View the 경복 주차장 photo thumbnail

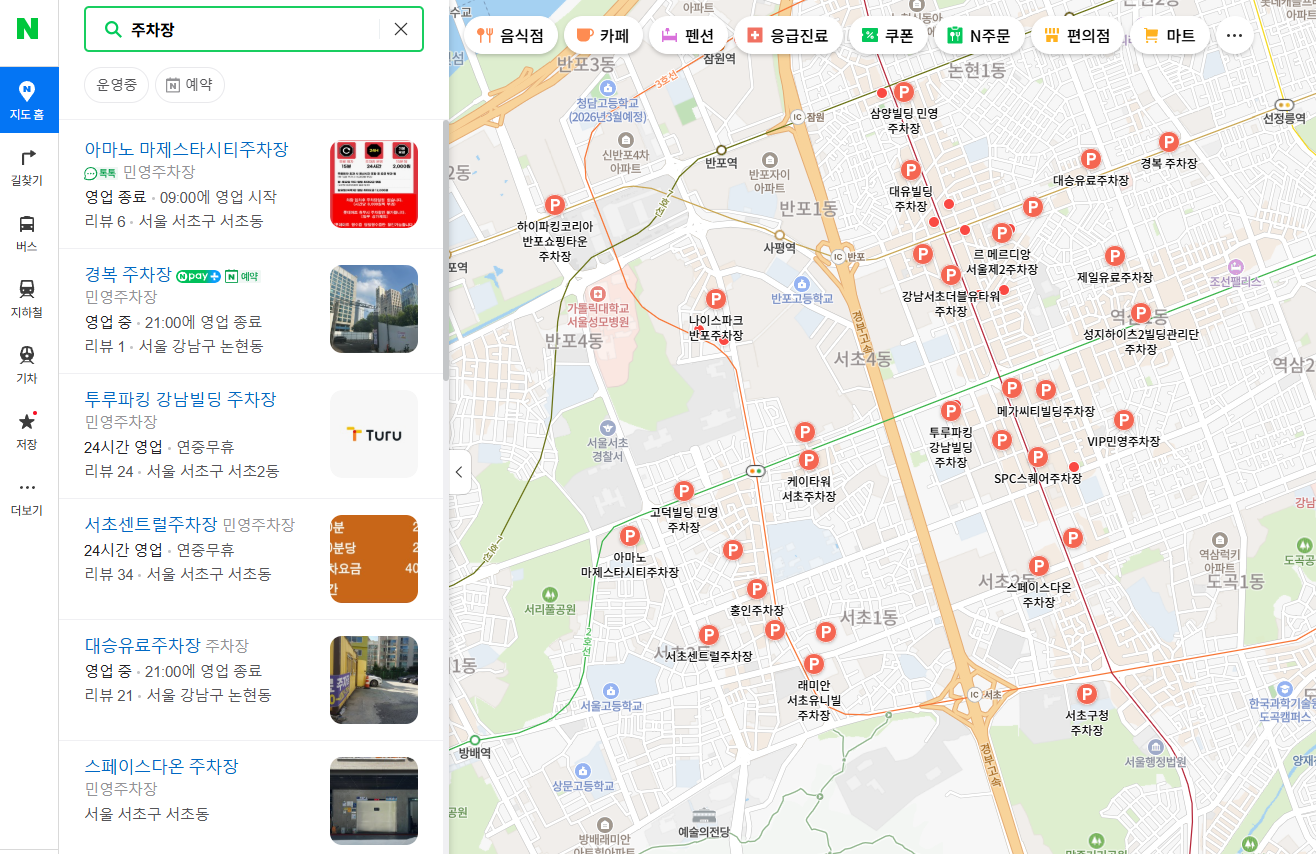point(373,308)
